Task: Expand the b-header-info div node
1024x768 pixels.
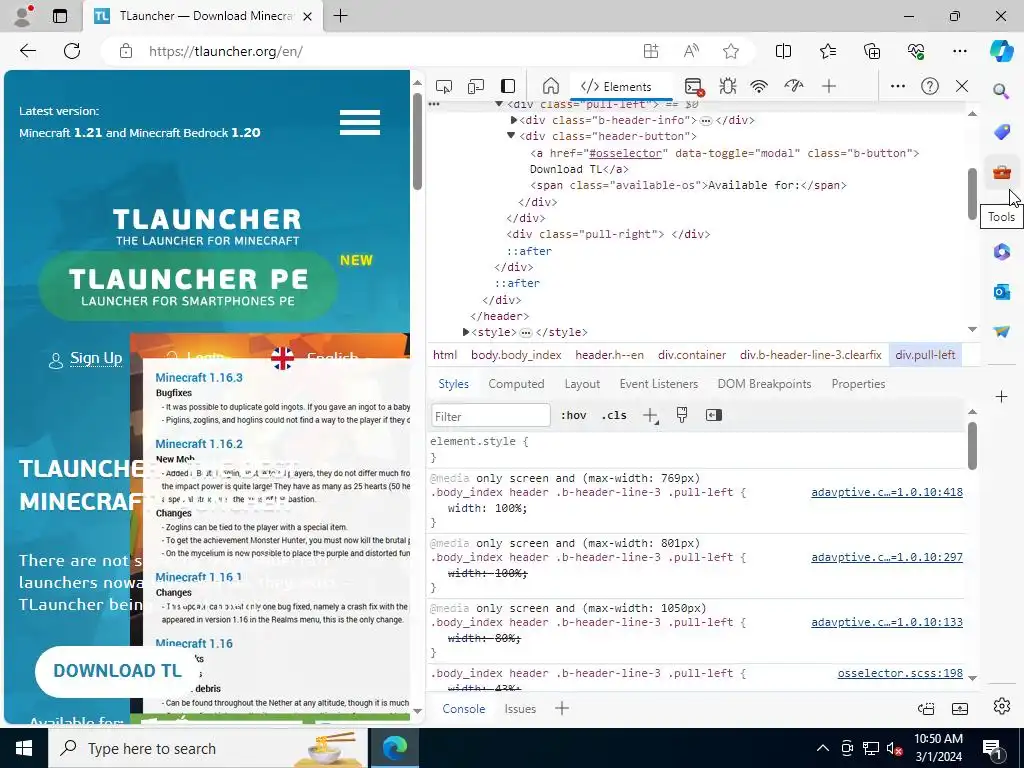Action: coord(513,120)
